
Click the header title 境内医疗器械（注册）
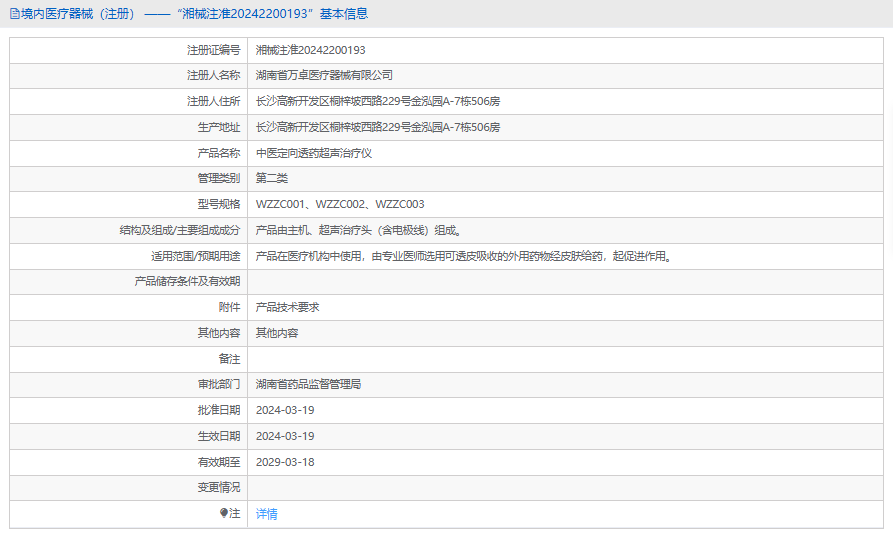(81, 14)
